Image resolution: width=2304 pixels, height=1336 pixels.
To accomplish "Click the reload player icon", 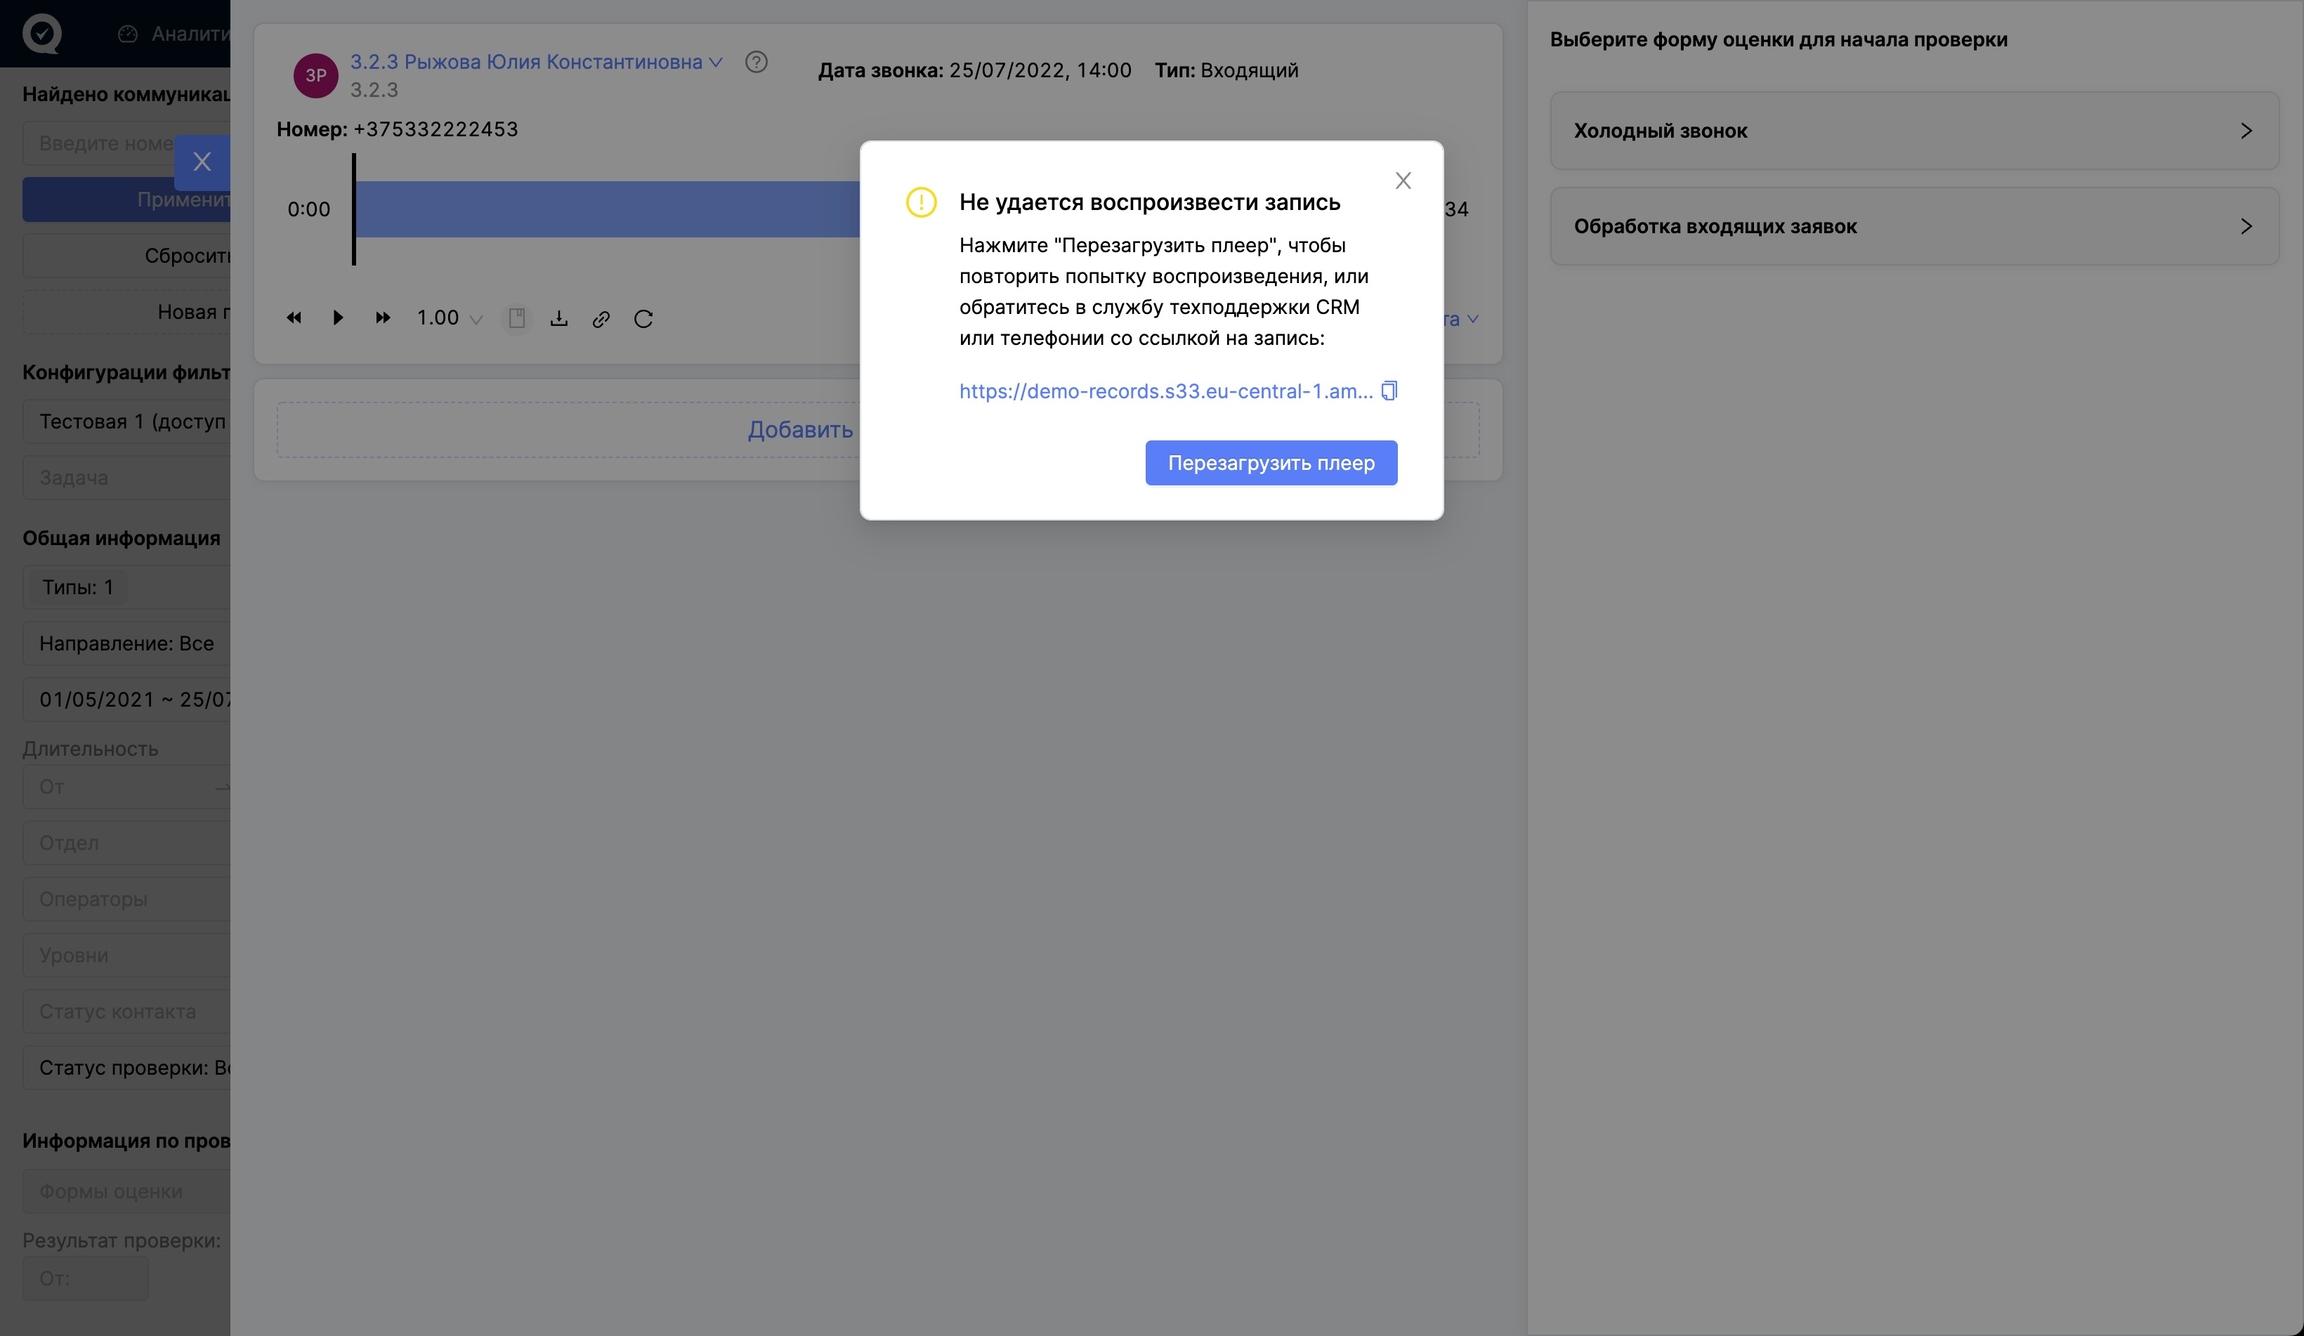I will point(643,319).
